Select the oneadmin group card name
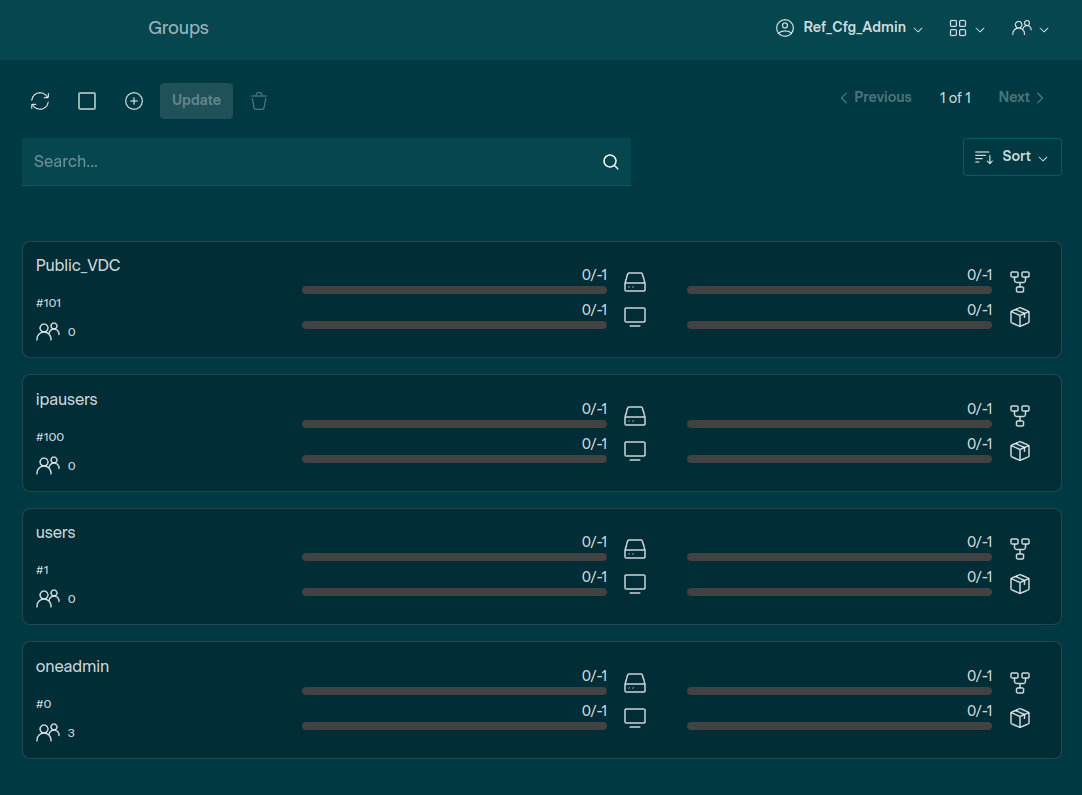The image size is (1082, 795). coord(72,667)
